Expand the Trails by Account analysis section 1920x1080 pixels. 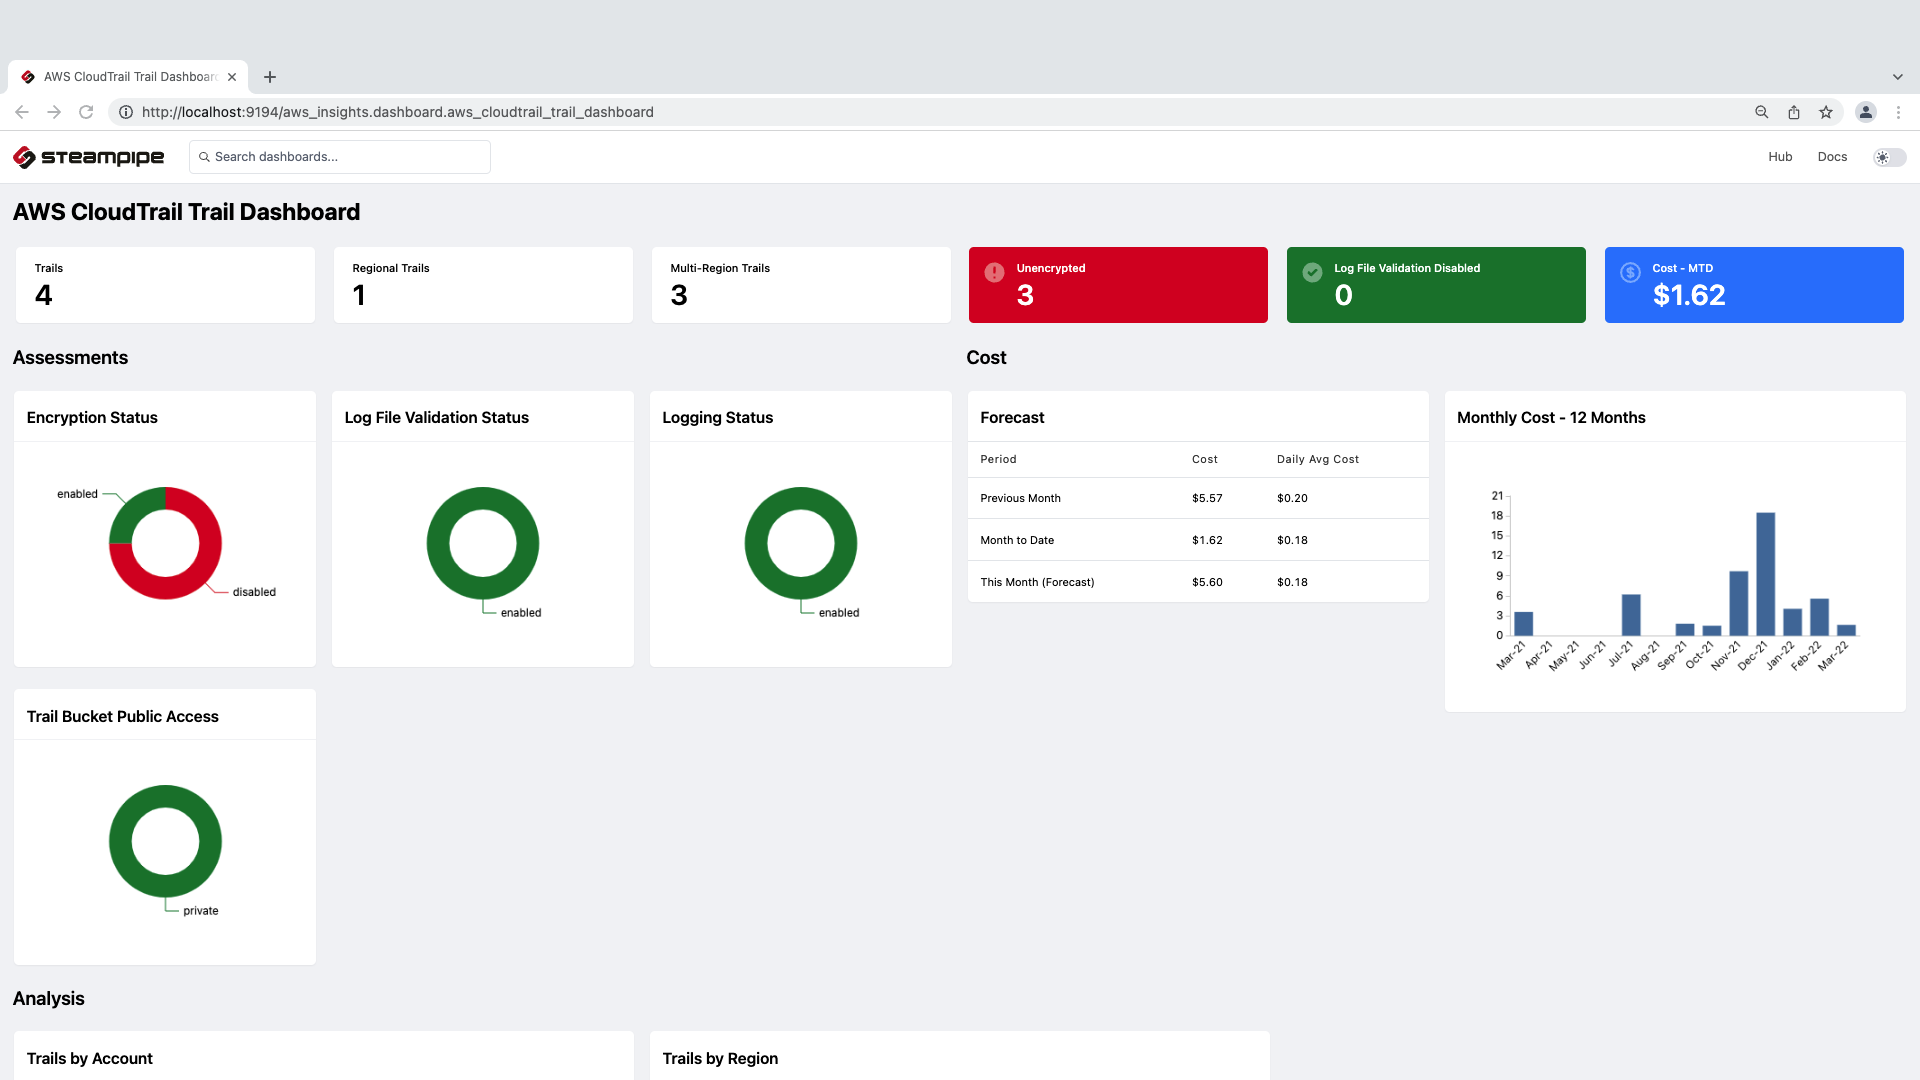tap(90, 1058)
